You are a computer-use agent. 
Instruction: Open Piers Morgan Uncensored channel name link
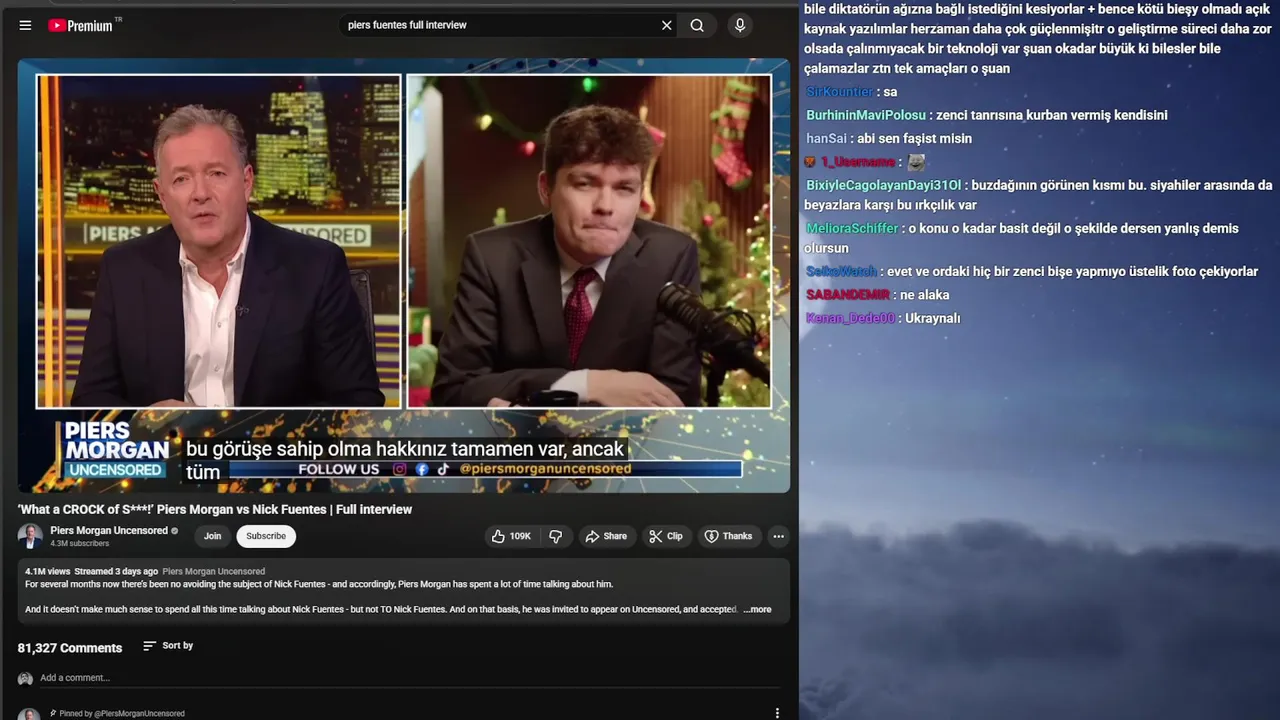109,530
